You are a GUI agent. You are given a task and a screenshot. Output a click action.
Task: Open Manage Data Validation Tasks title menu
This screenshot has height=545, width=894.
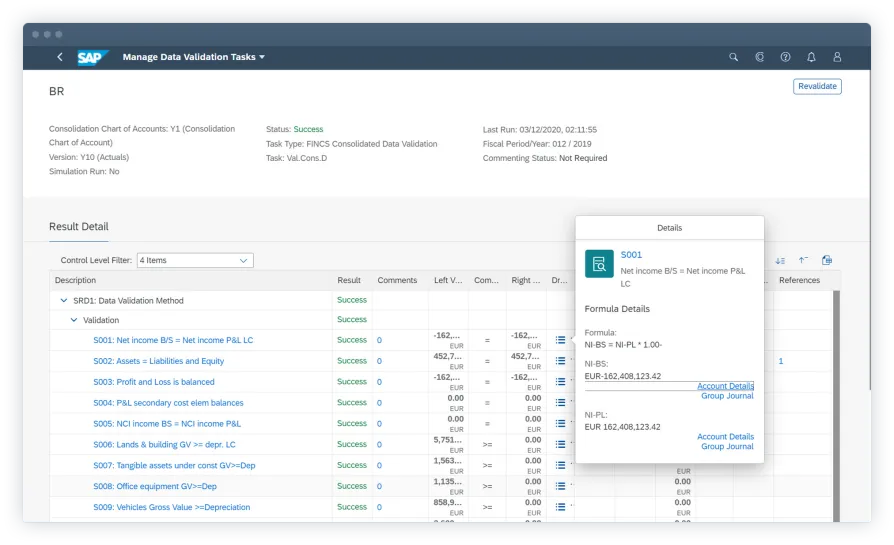[x=193, y=58]
